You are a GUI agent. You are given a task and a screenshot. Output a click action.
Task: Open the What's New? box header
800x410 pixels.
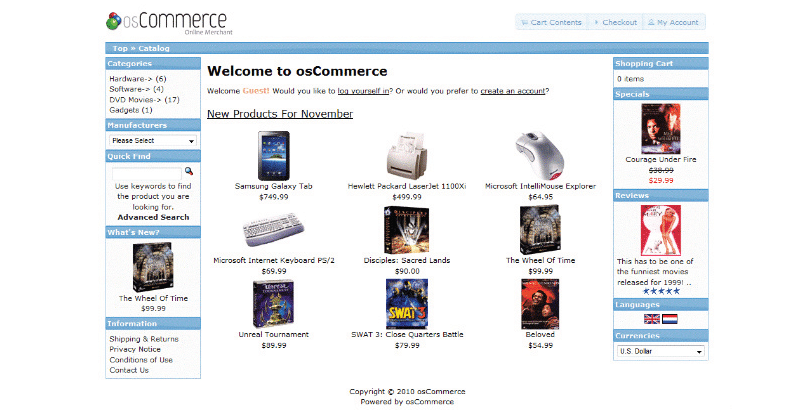click(153, 233)
